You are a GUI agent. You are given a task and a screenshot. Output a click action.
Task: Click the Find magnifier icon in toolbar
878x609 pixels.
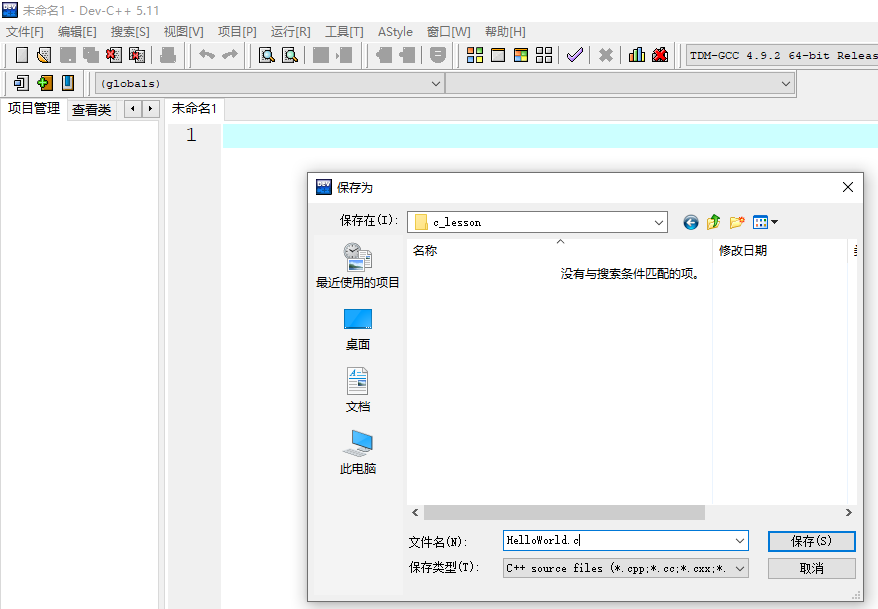coord(266,55)
